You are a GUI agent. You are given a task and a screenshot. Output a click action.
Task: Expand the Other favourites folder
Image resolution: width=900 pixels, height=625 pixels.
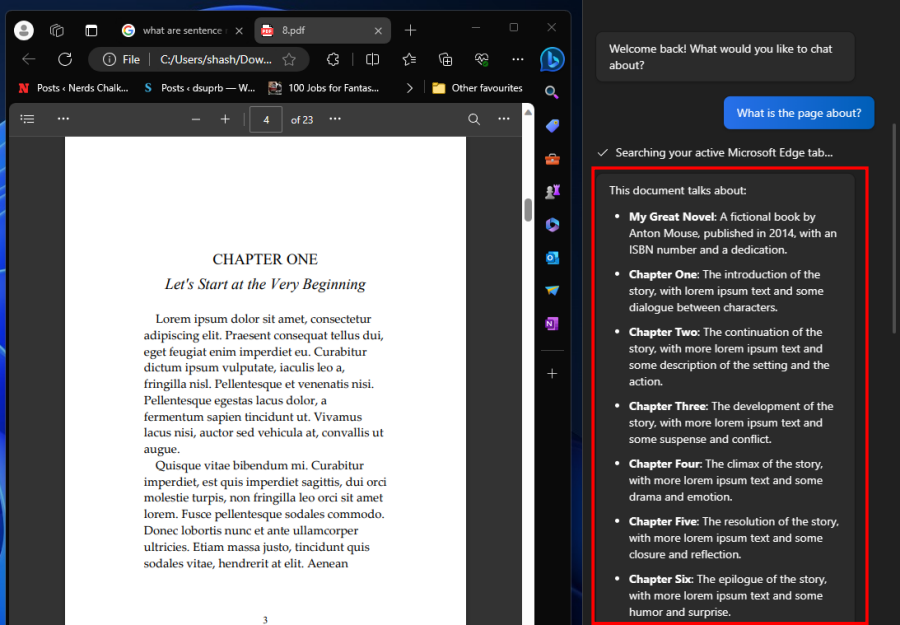tap(476, 88)
